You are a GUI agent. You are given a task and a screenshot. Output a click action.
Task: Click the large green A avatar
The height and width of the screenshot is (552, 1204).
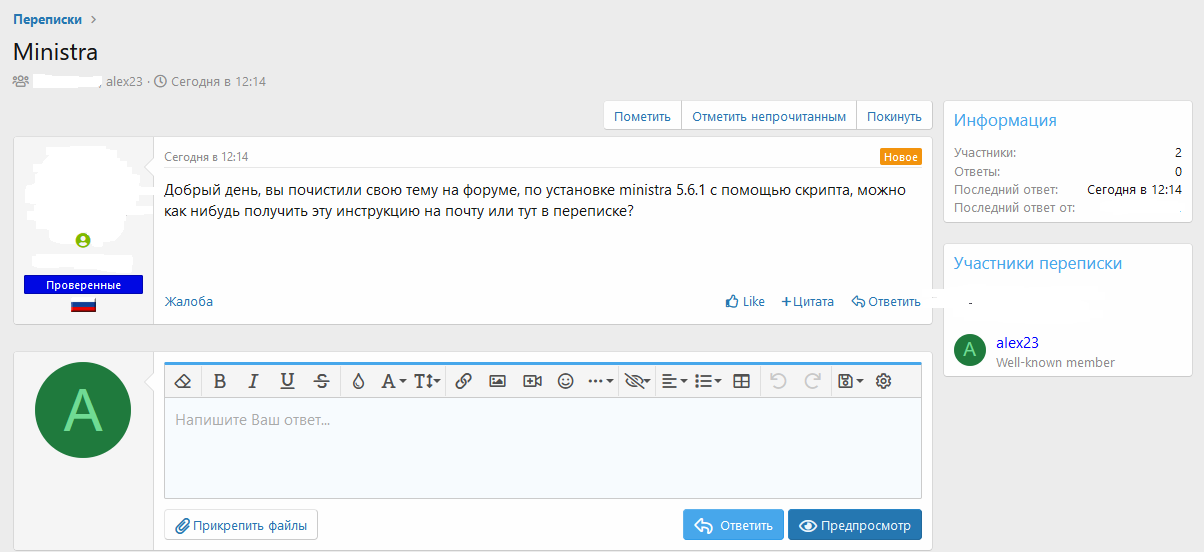(x=83, y=410)
